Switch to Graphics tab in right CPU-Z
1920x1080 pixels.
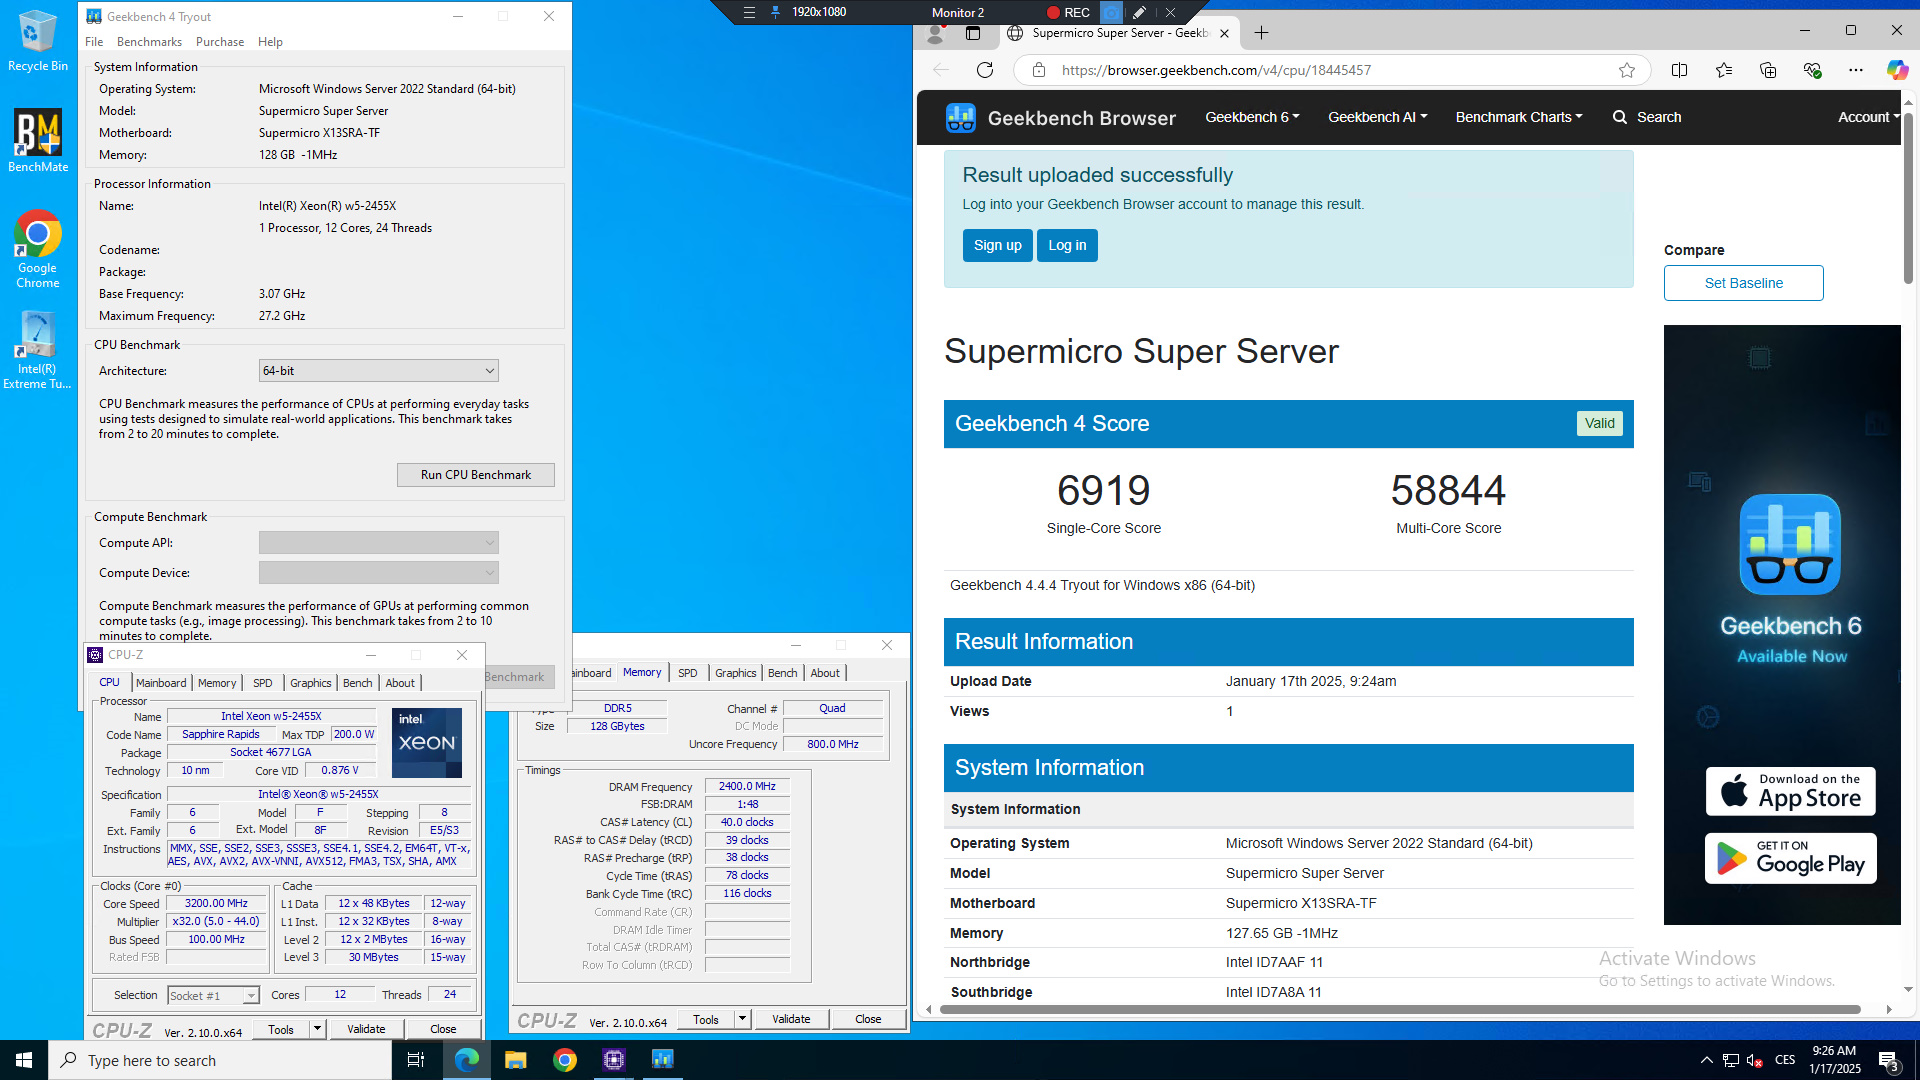[735, 673]
